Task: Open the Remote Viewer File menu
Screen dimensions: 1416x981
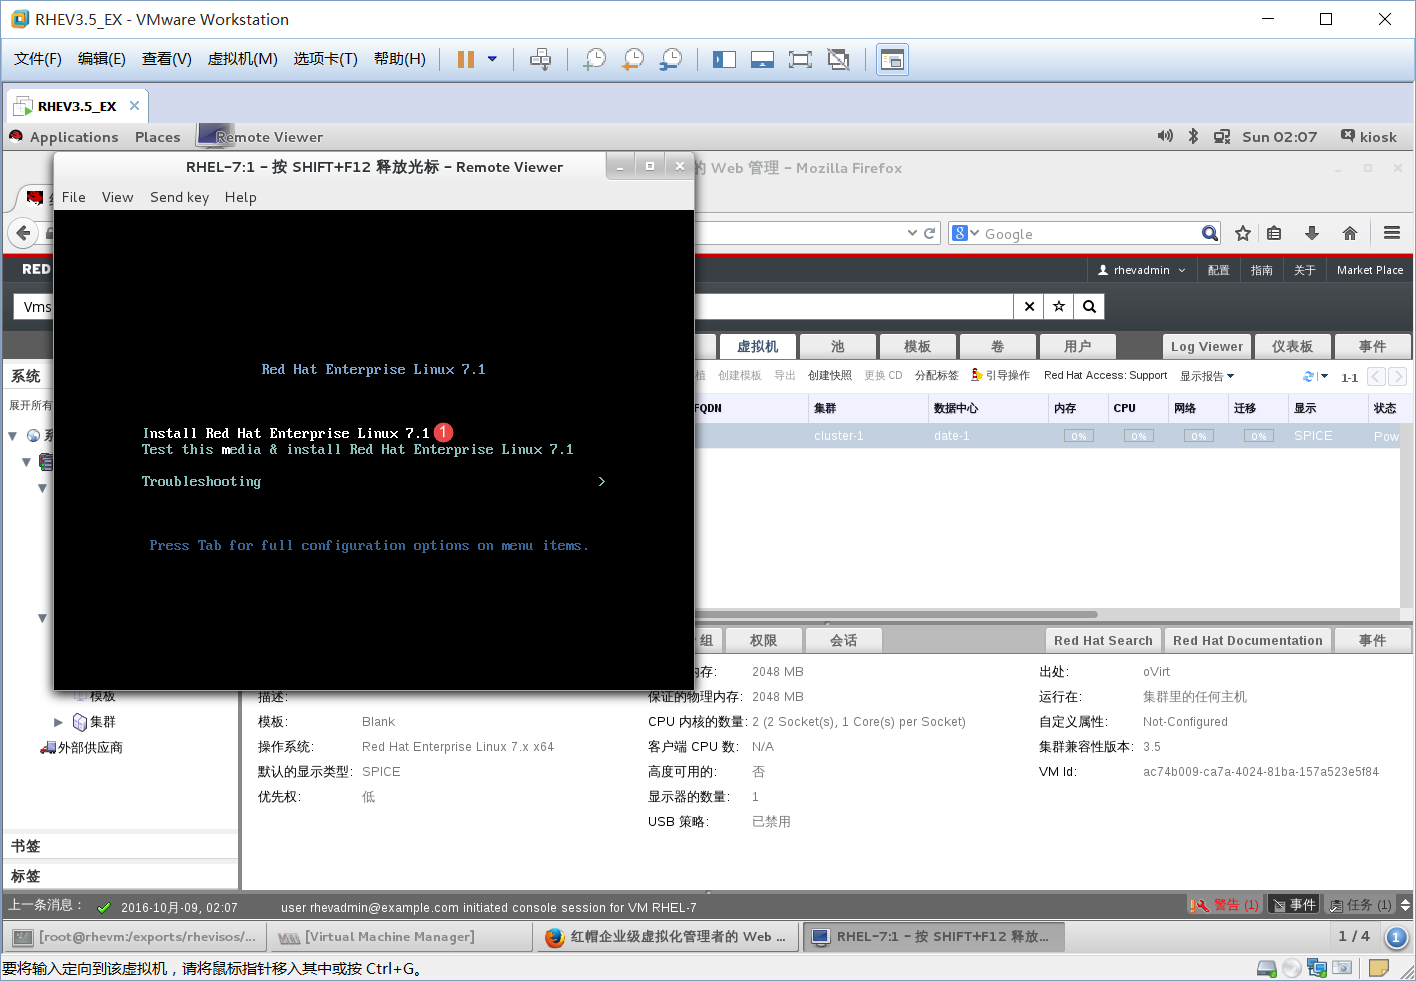Action: [73, 197]
